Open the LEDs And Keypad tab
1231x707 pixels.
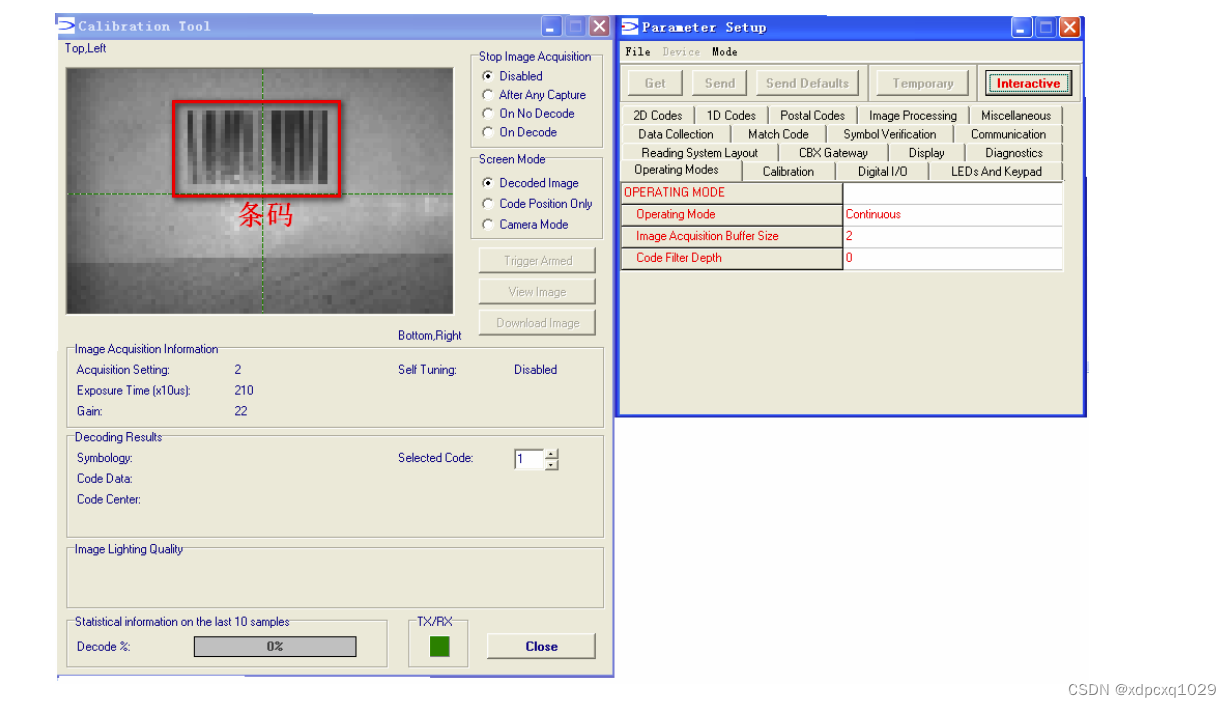point(996,170)
